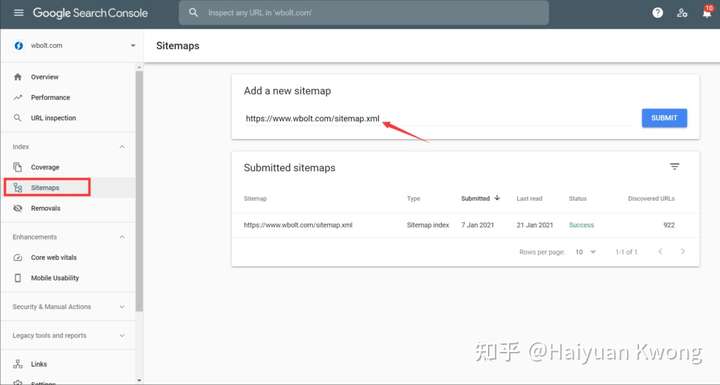Open the submitted sitemap.xml row link
The height and width of the screenshot is (385, 720).
[x=298, y=225]
